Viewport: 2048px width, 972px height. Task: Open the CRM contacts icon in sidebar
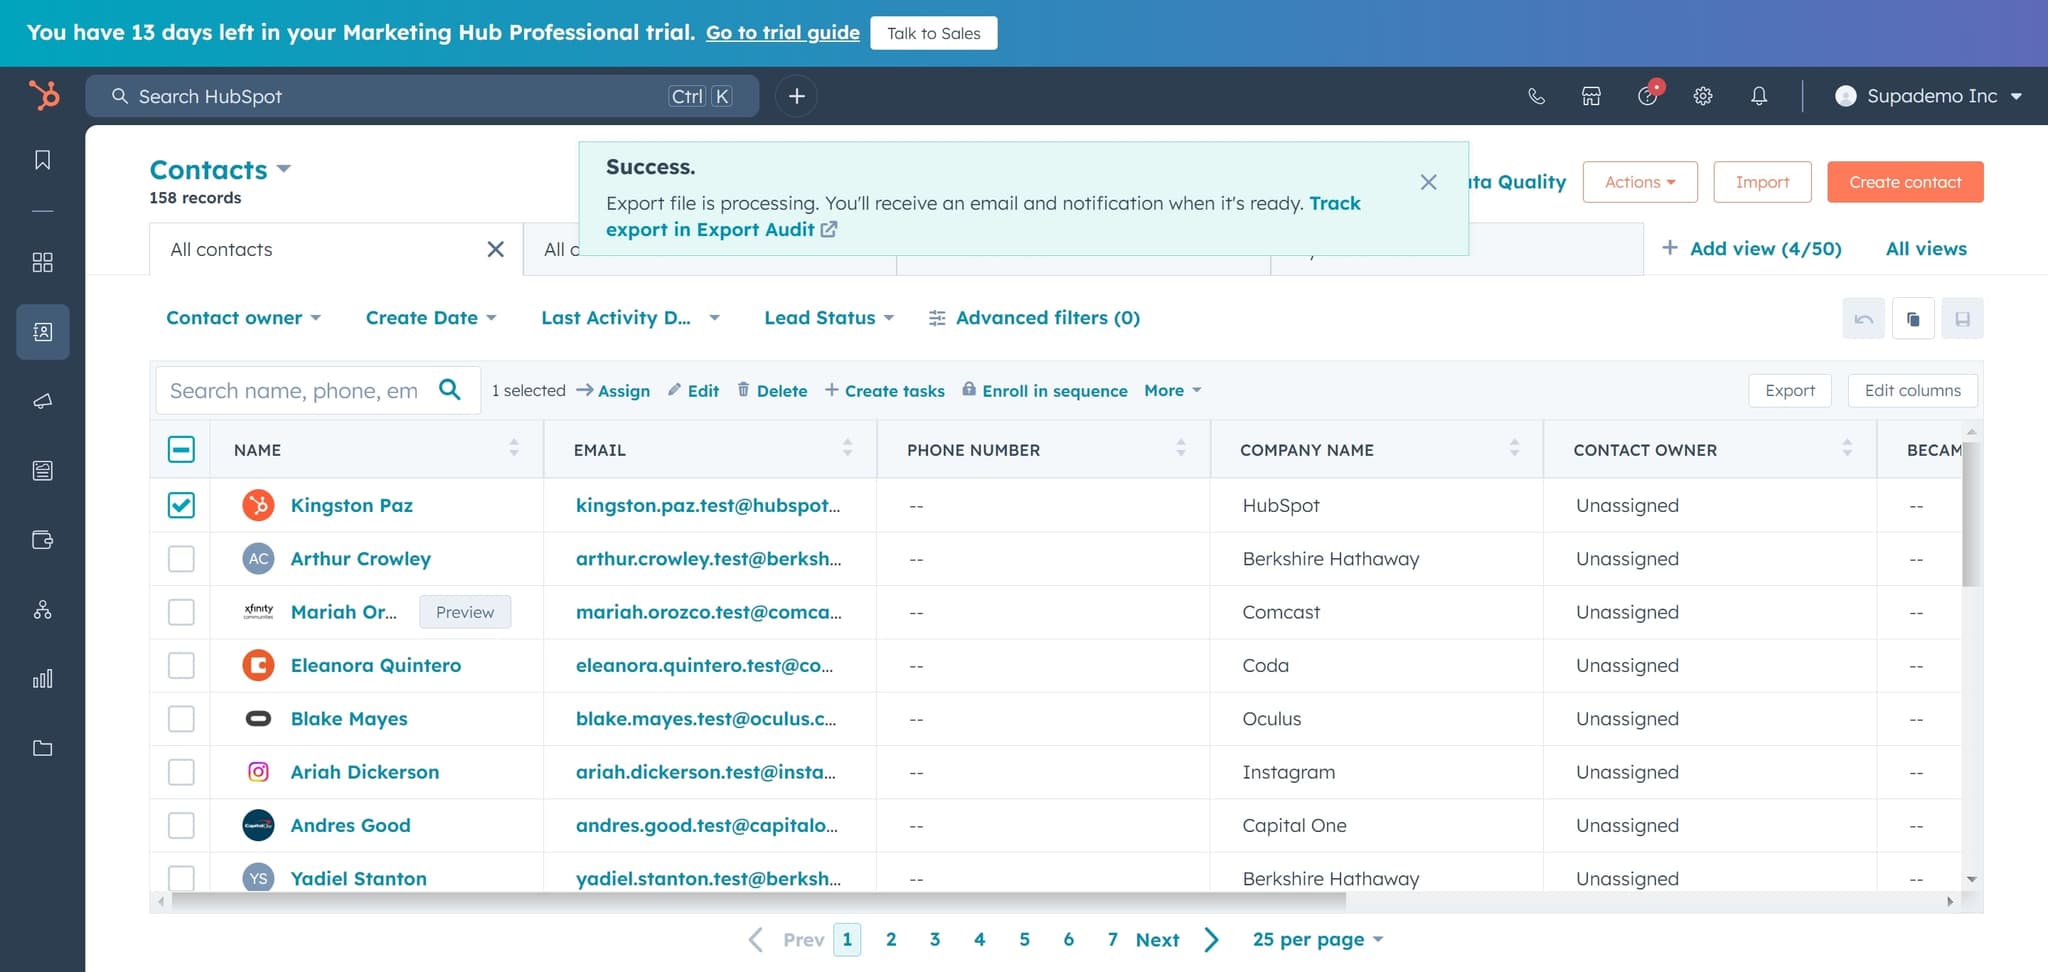(41, 331)
